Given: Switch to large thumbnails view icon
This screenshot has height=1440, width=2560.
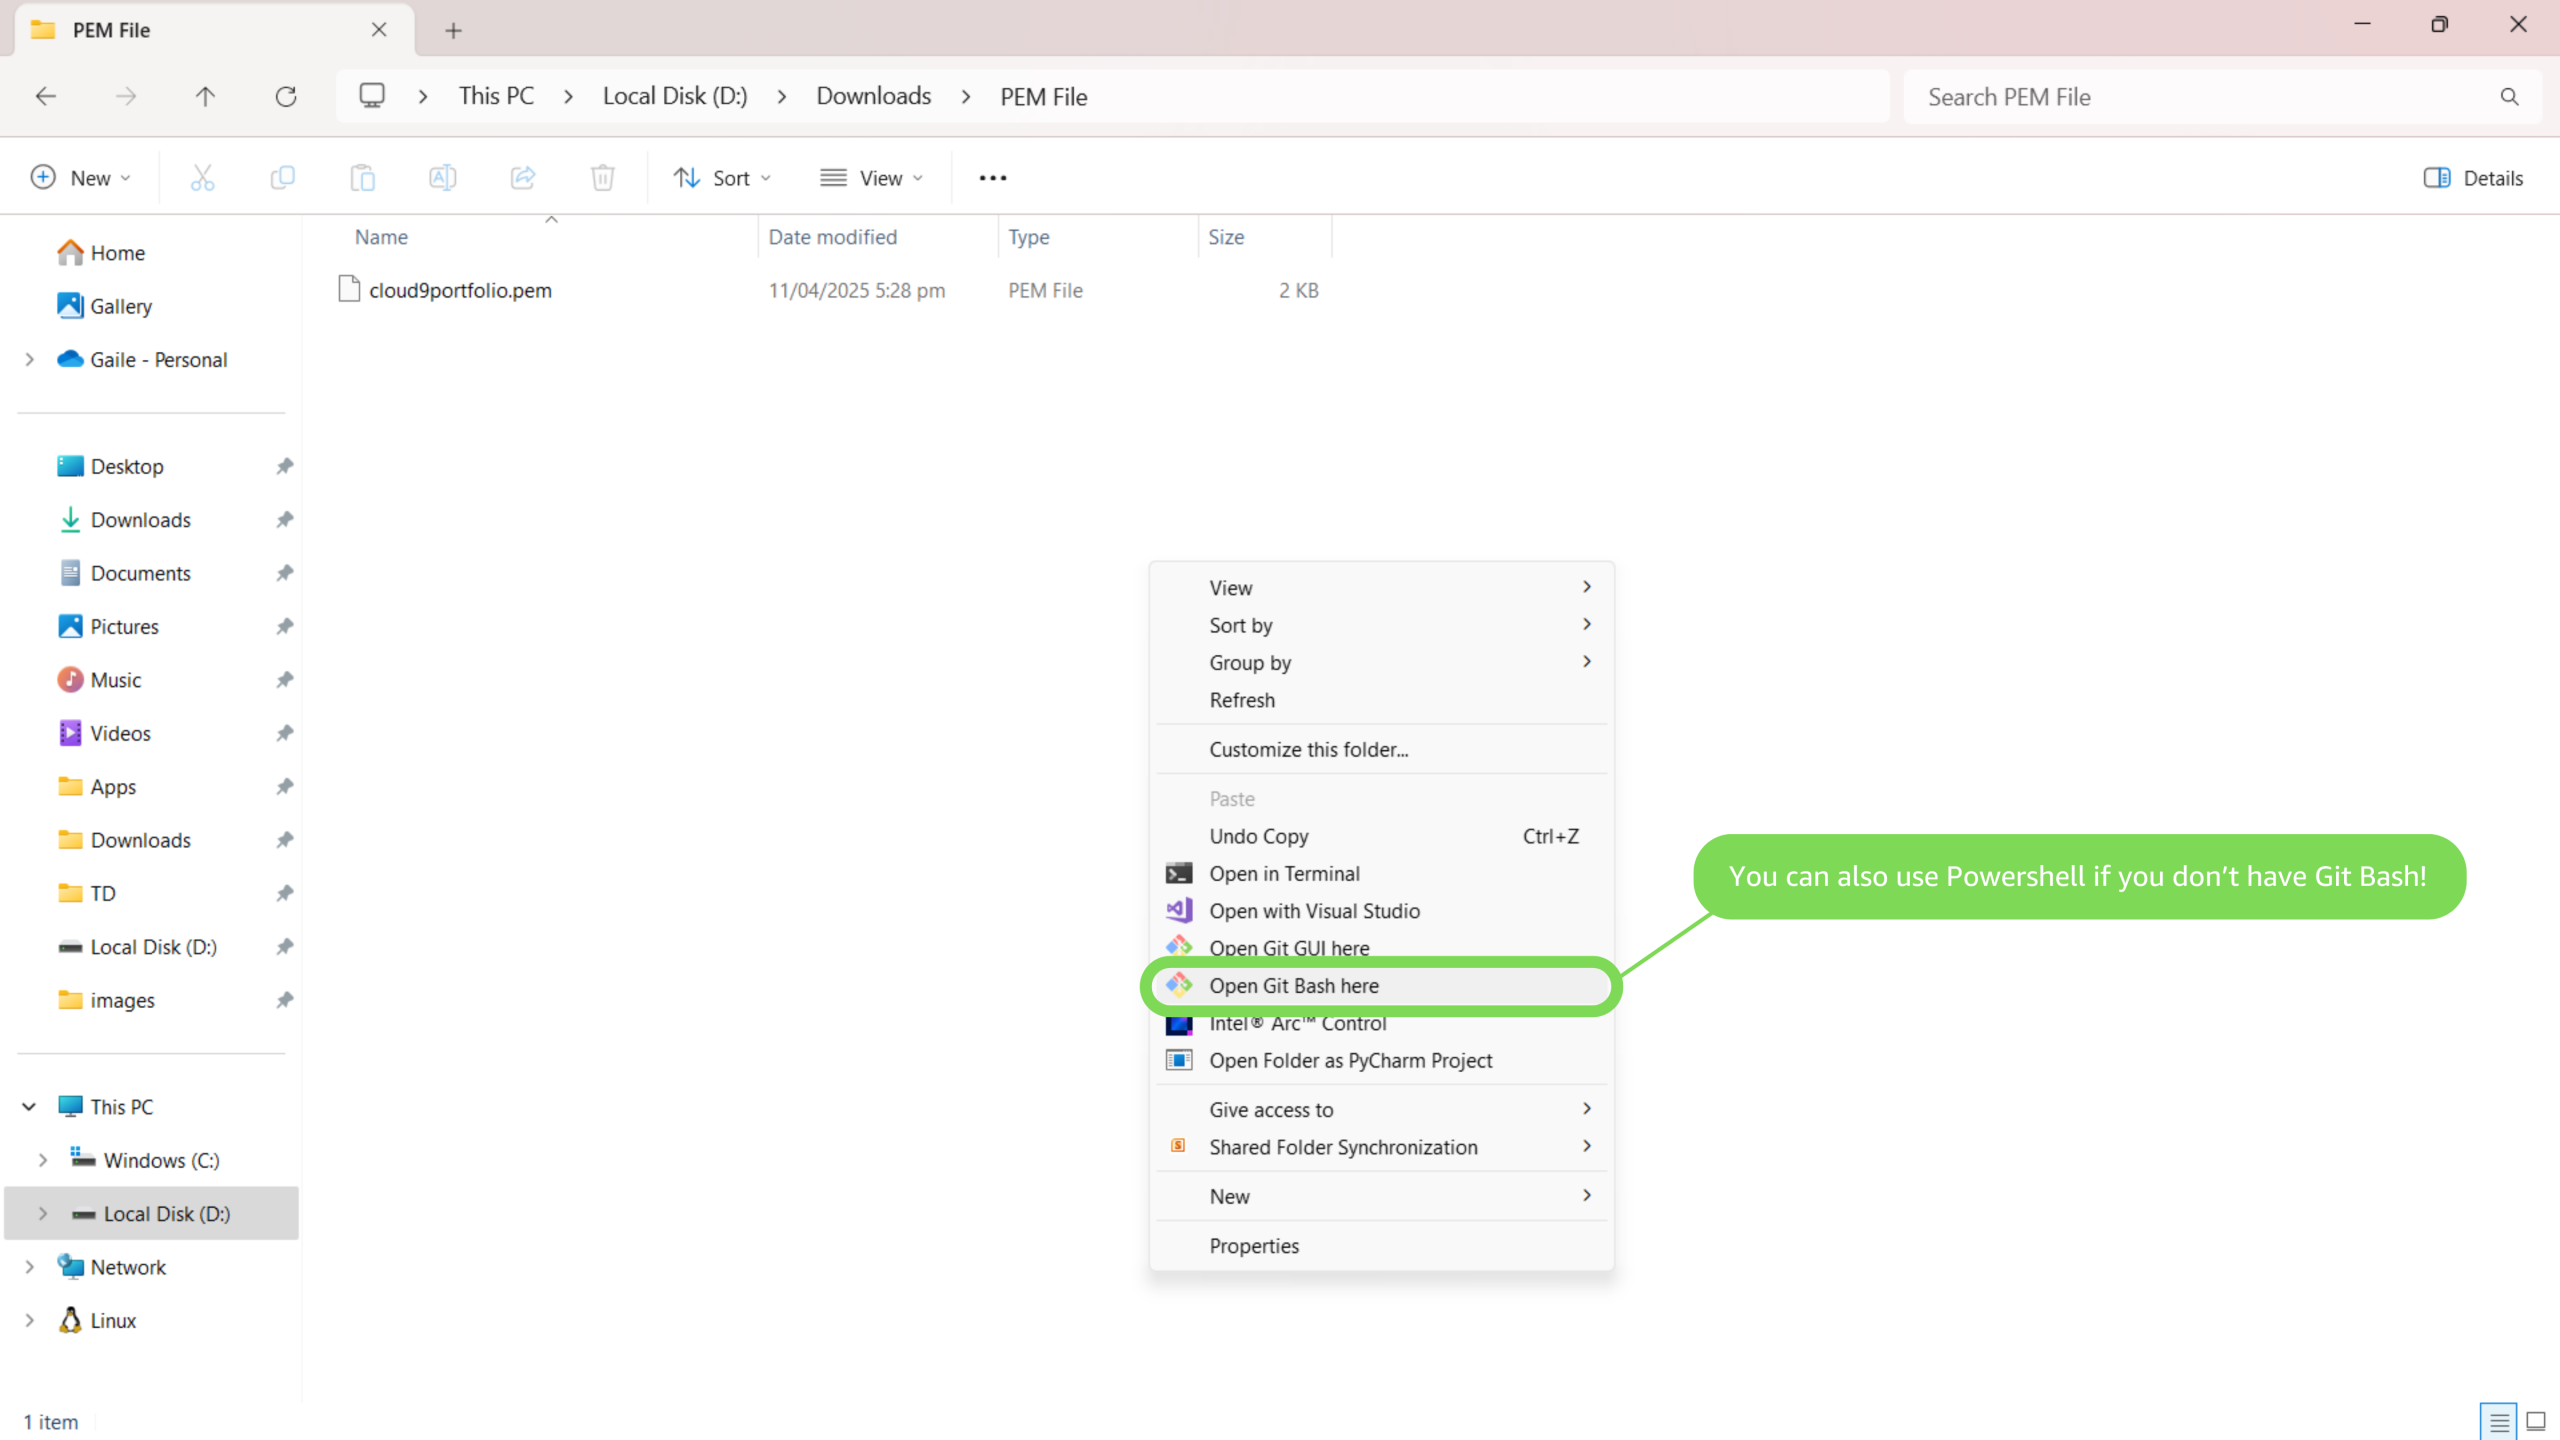Looking at the screenshot, I should click(x=2535, y=1421).
